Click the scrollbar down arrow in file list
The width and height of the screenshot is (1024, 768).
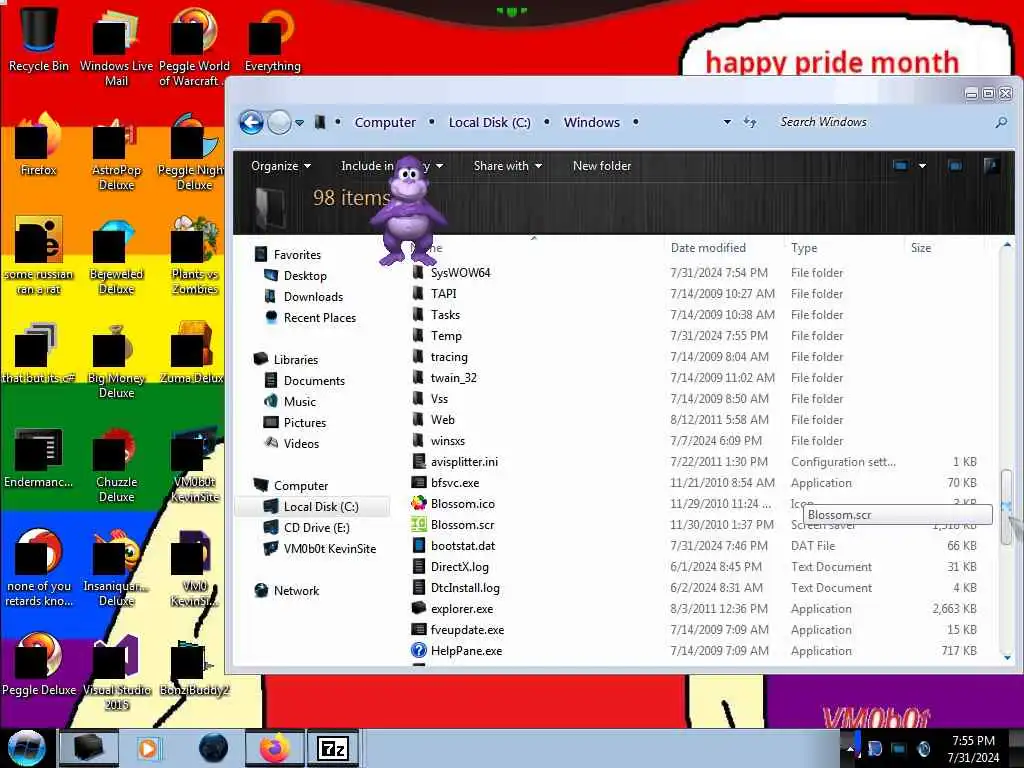pyautogui.click(x=1006, y=658)
